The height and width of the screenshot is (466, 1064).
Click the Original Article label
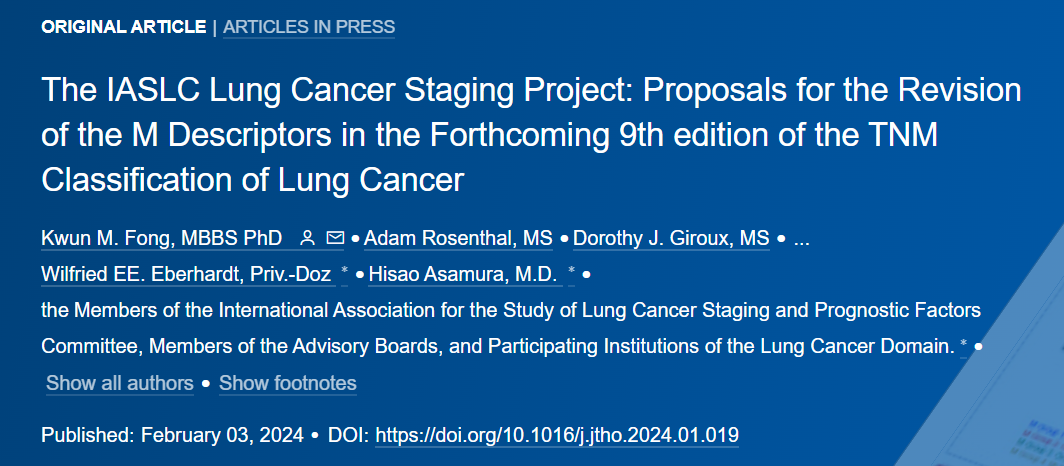point(124,27)
